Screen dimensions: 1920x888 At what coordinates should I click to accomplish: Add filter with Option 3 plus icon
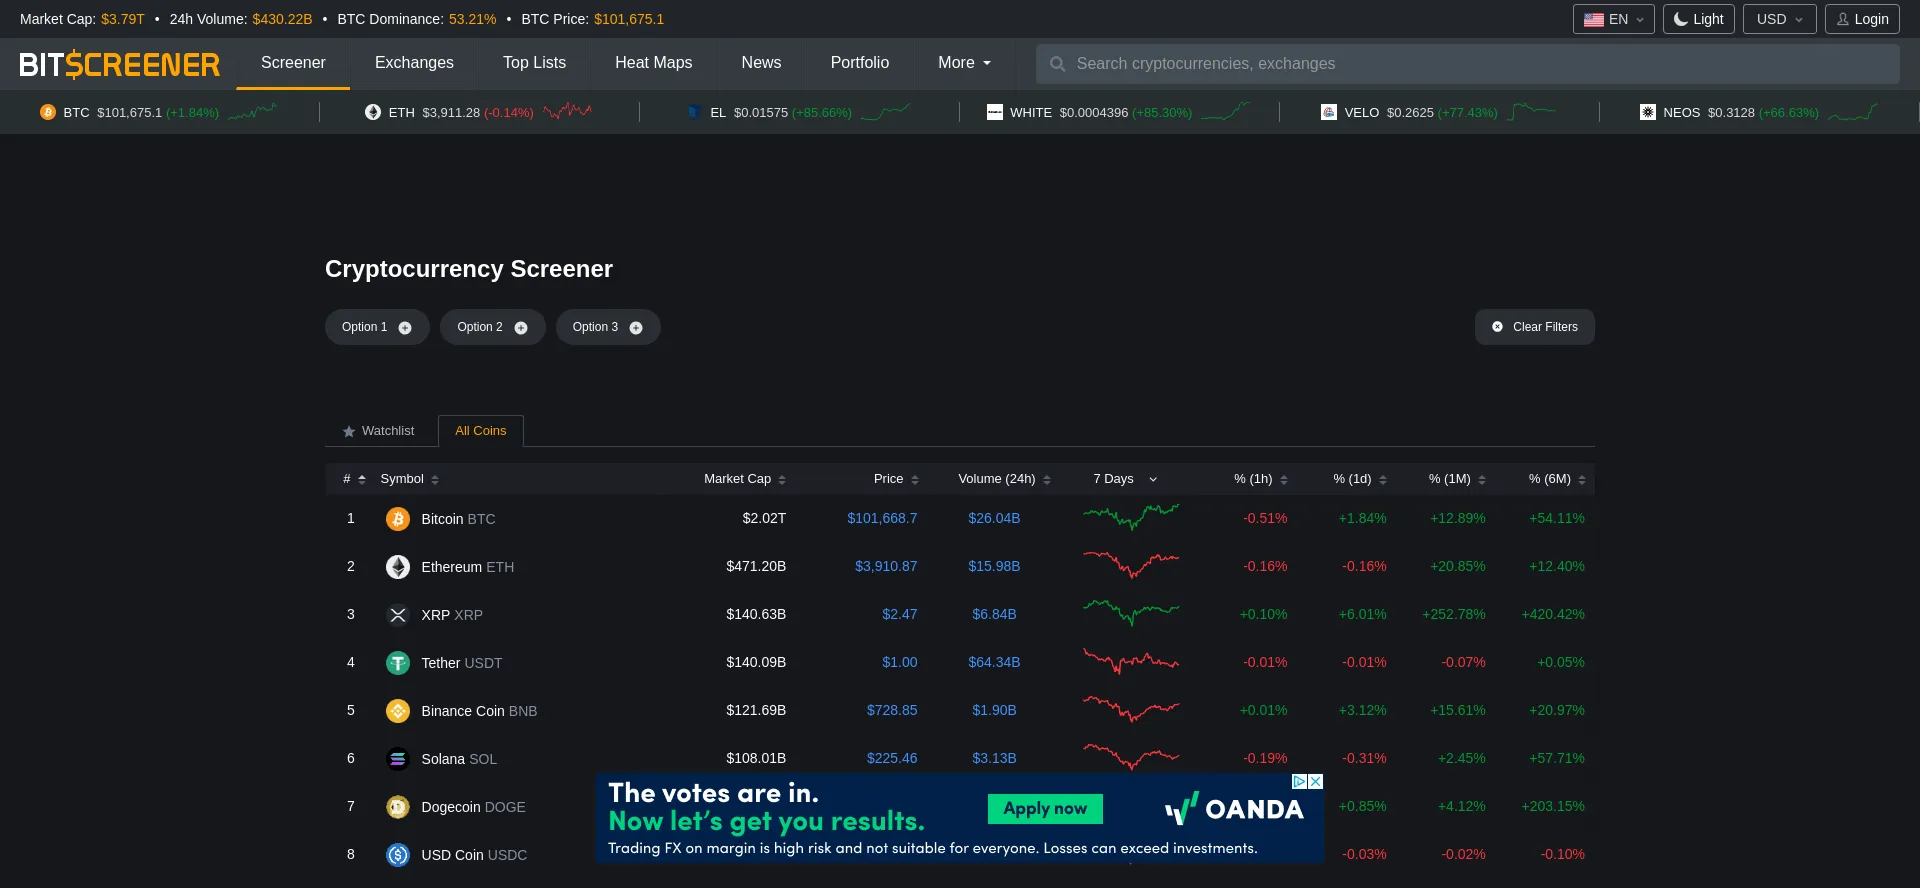click(x=636, y=328)
